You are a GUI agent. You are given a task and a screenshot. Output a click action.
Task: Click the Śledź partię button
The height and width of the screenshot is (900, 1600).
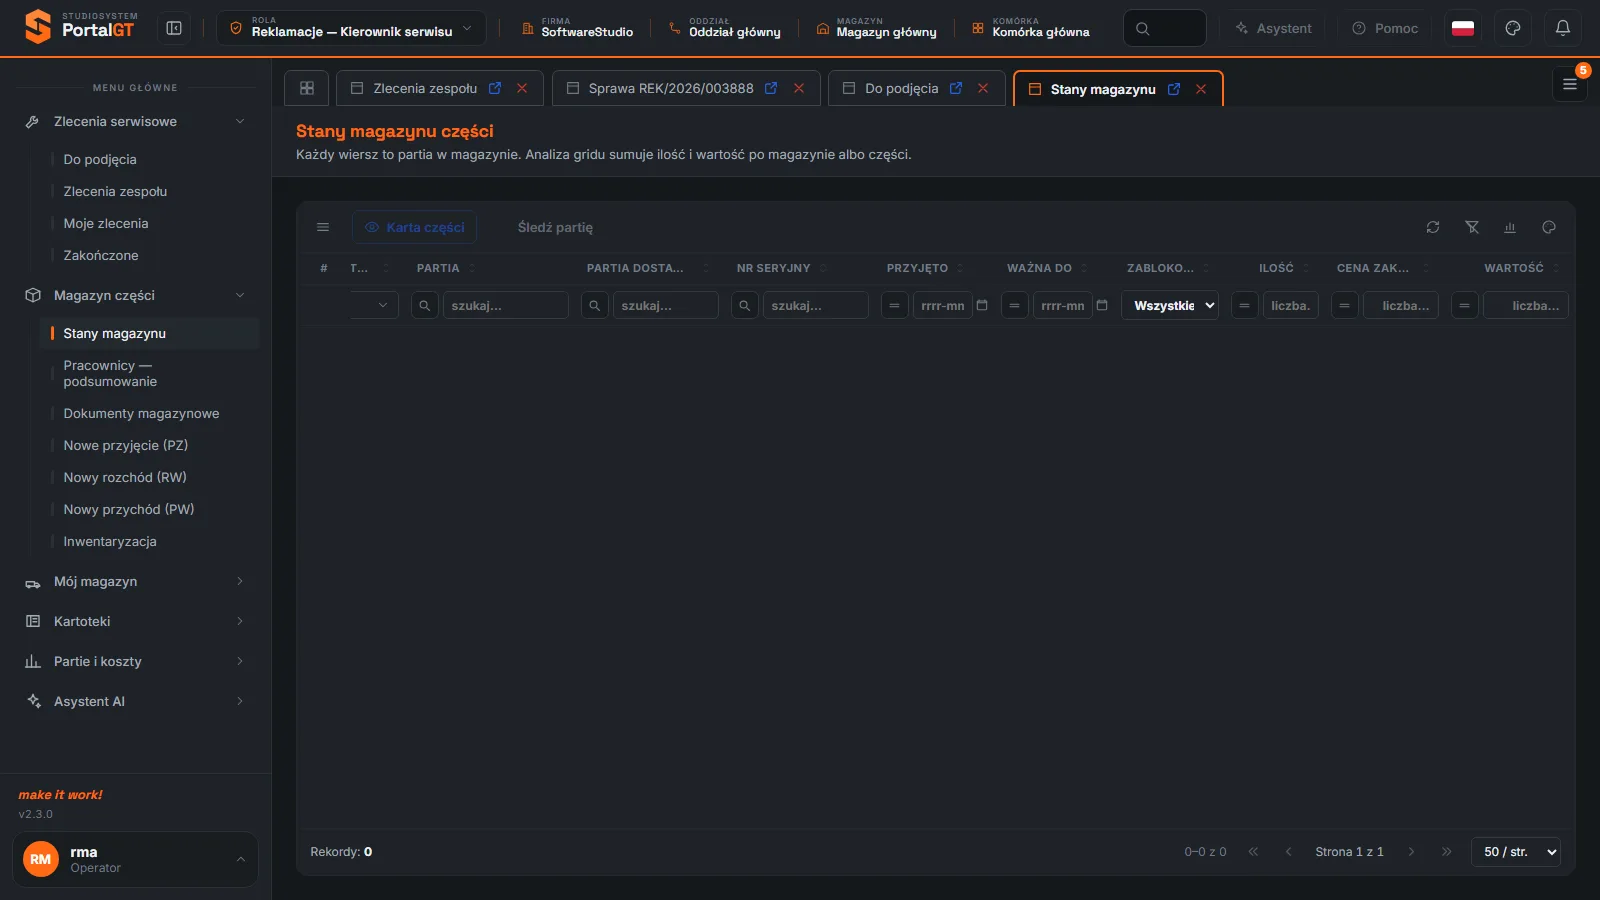tap(555, 227)
